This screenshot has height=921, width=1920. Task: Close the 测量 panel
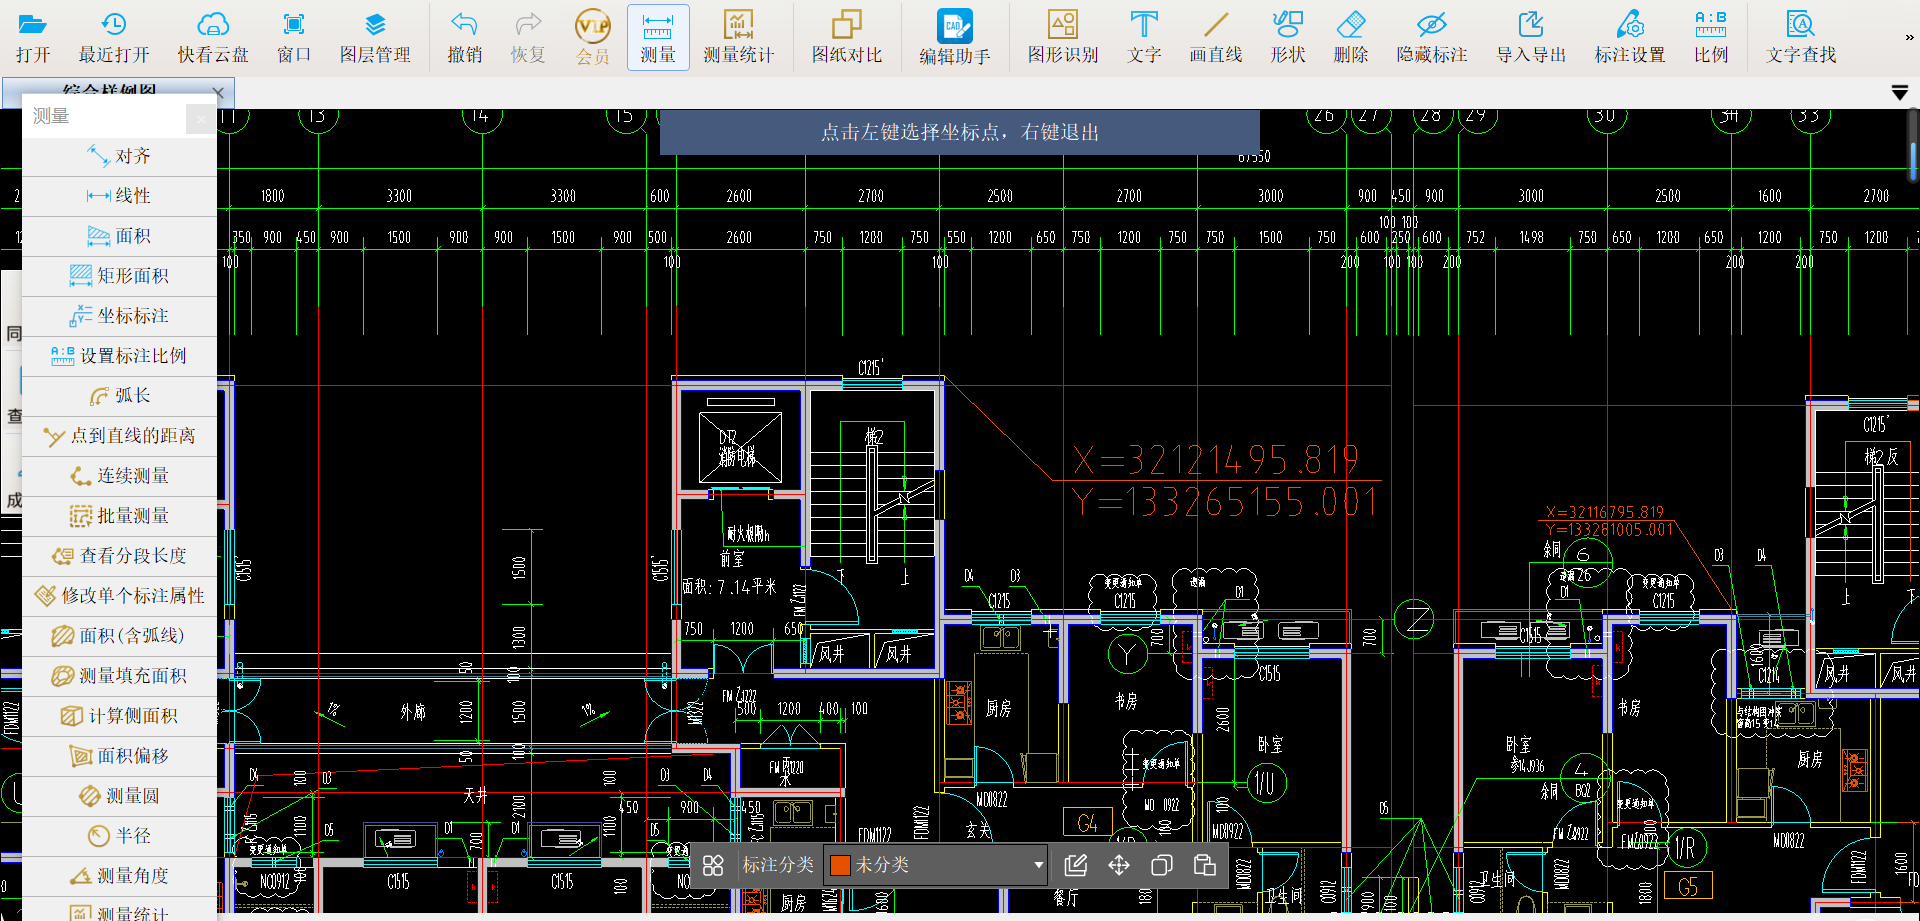201,118
